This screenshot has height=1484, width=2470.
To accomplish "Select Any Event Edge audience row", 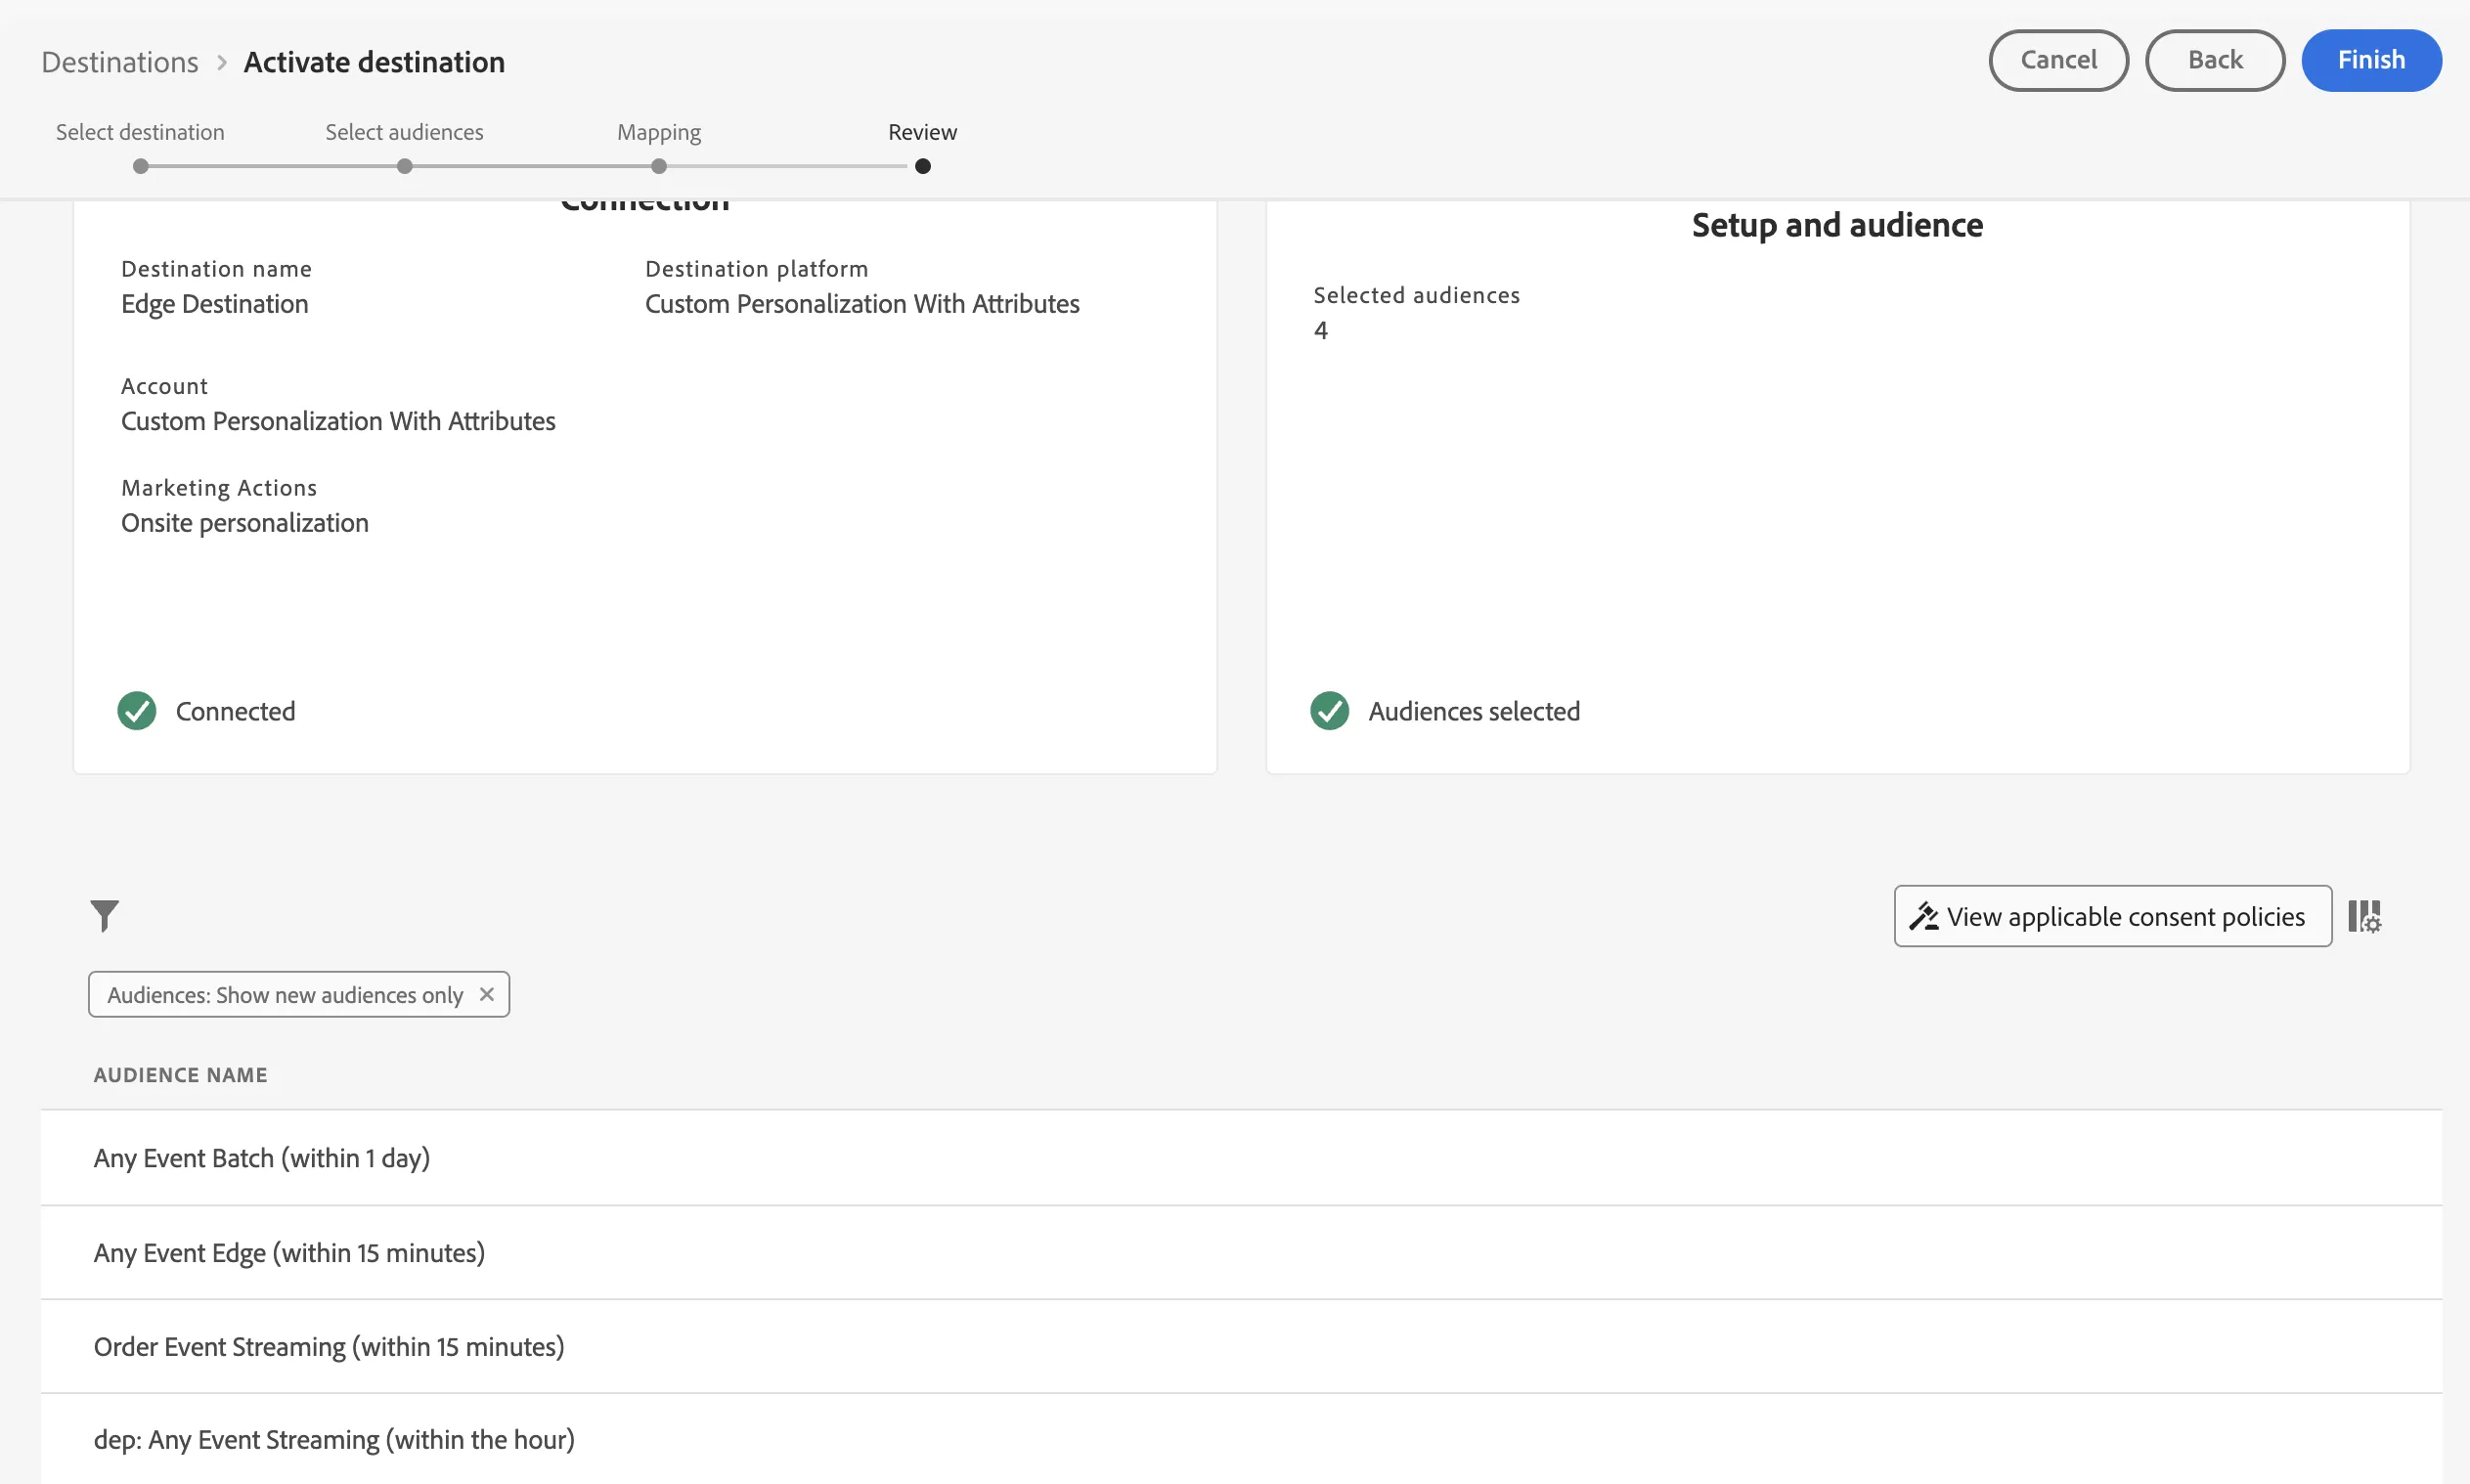I will pos(1241,1253).
